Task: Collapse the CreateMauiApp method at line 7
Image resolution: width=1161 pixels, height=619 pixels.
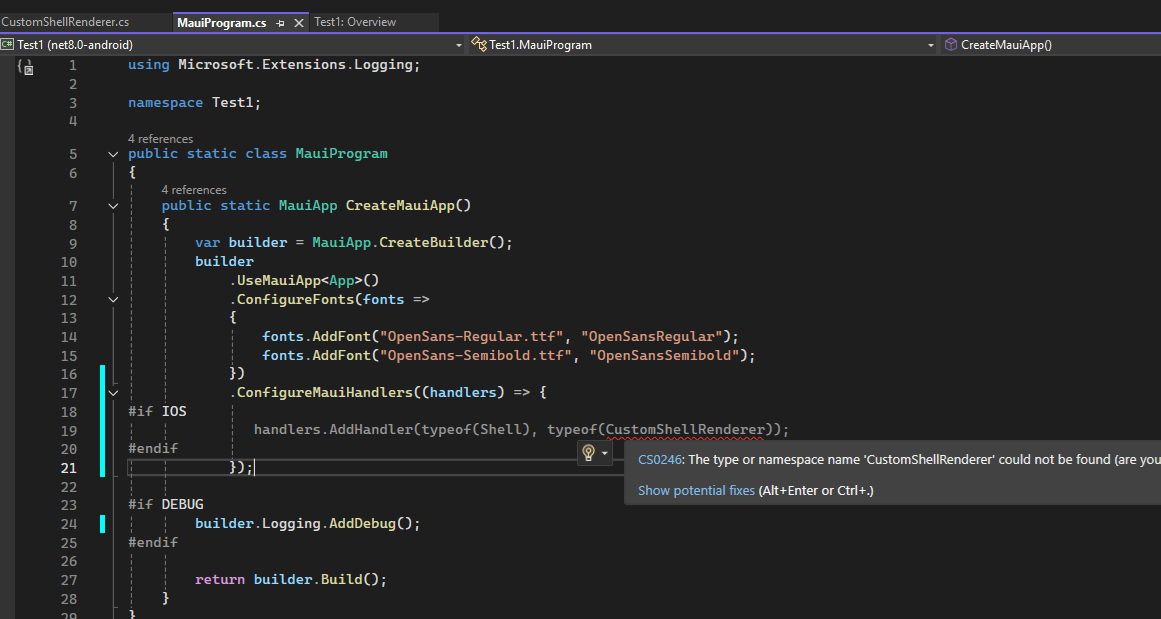Action: 113,206
